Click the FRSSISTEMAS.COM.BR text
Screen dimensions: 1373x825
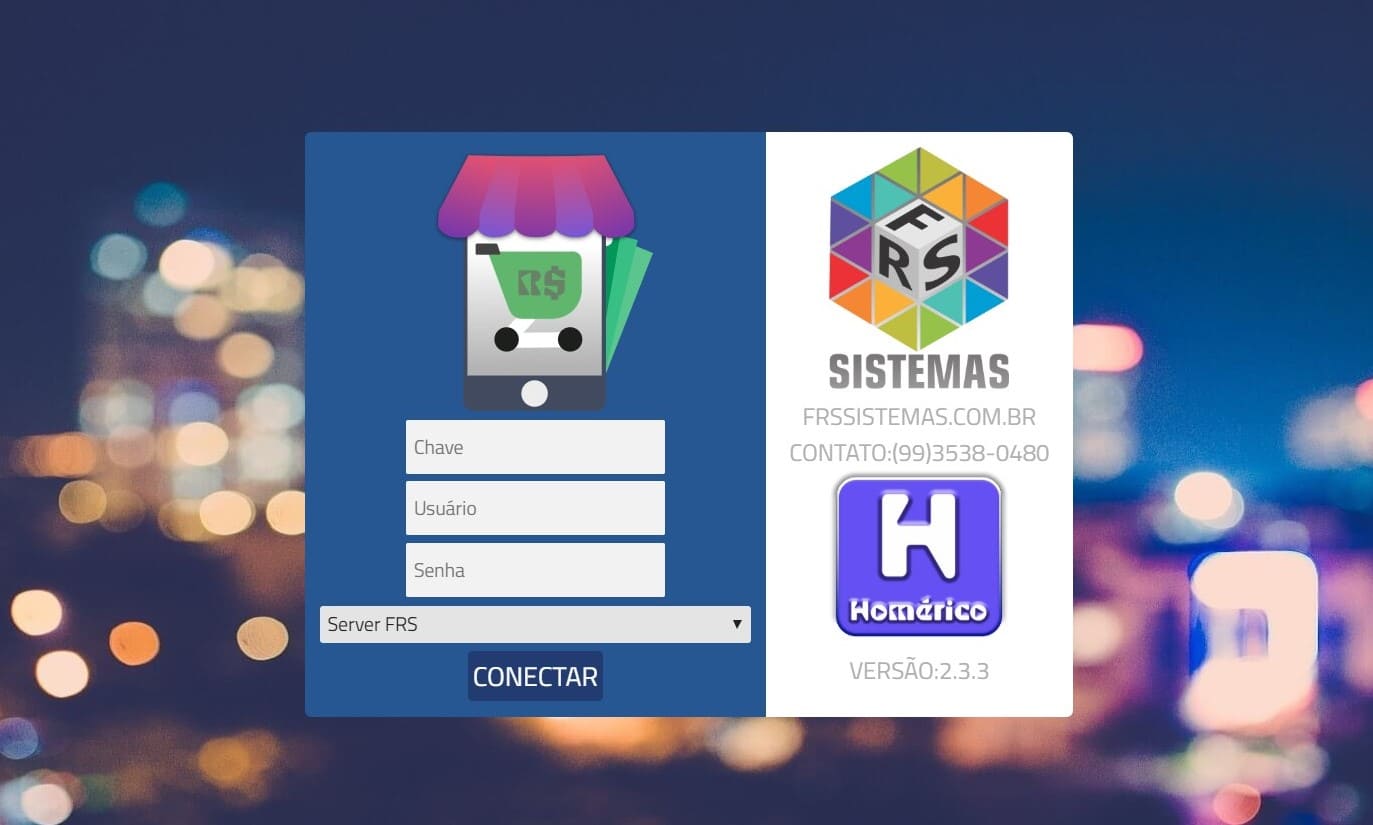(919, 417)
